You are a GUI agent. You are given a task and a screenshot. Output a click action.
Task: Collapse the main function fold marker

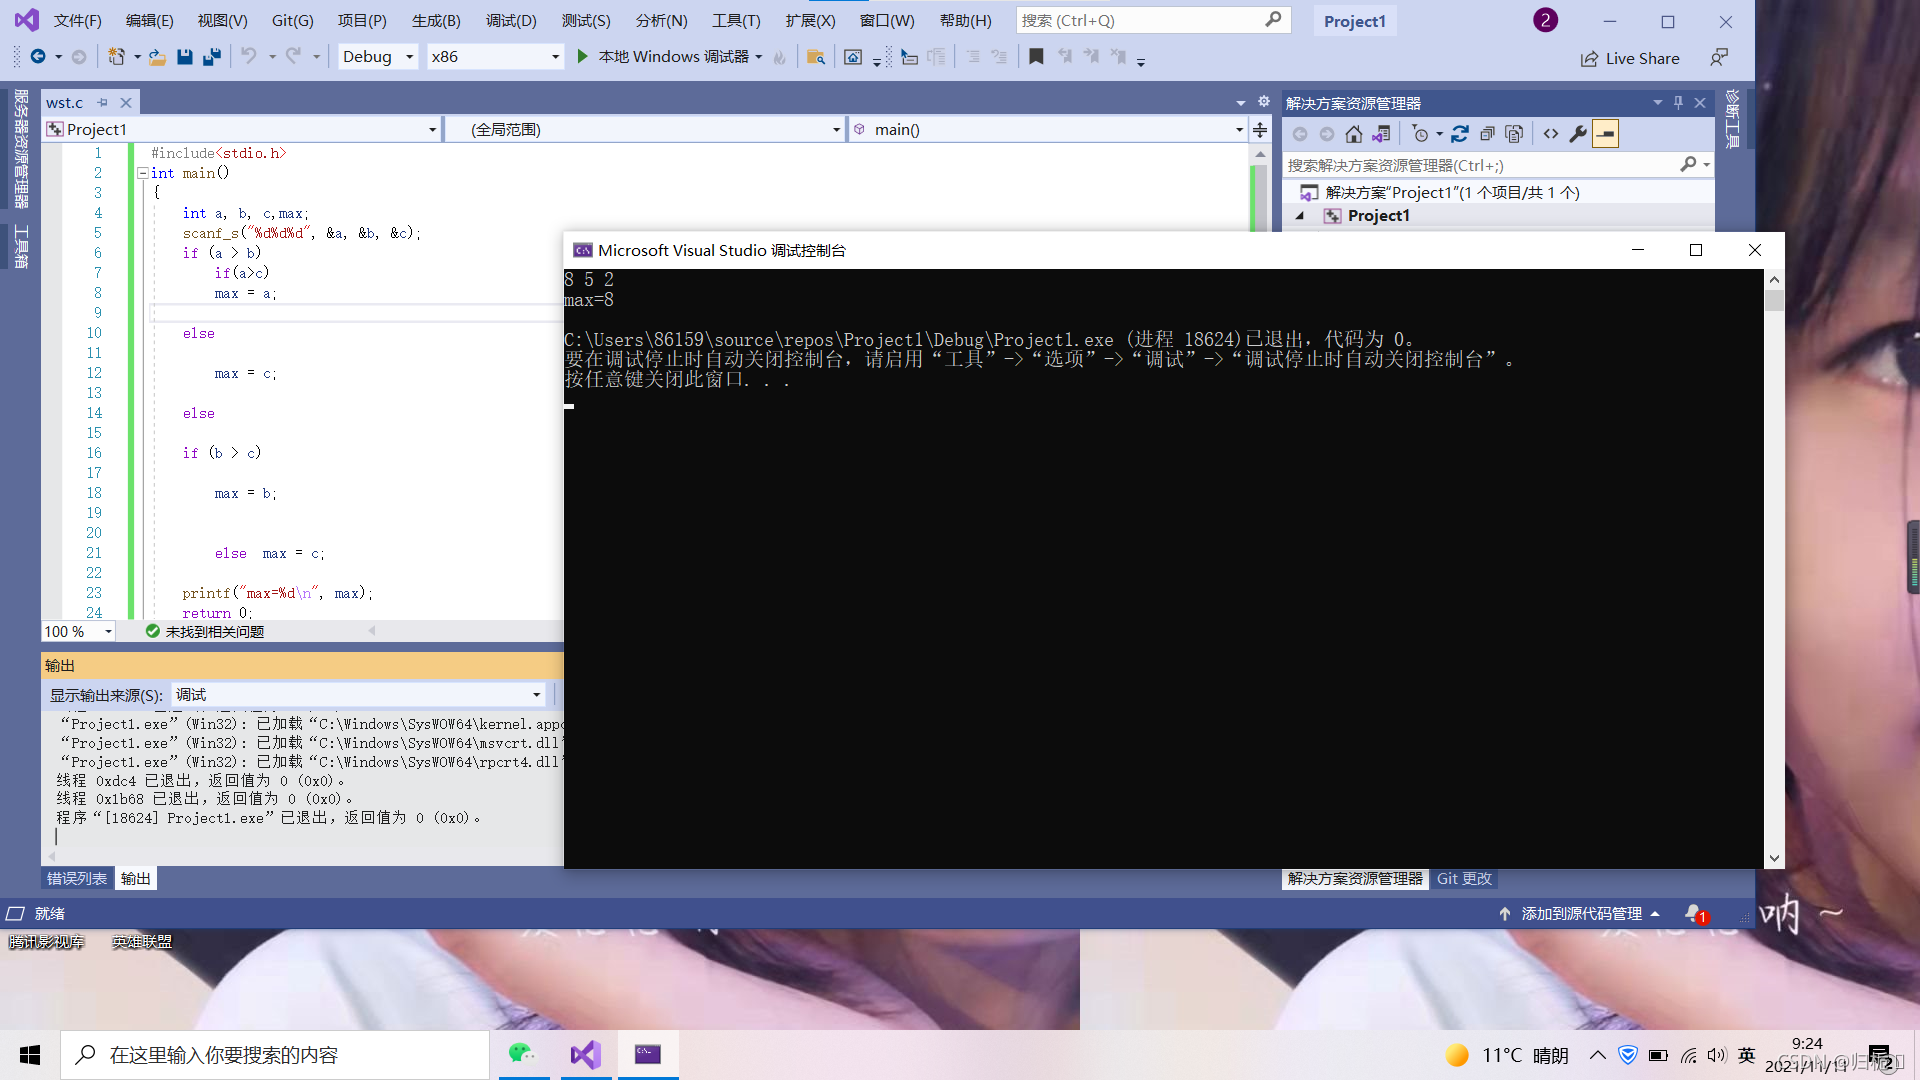[142, 173]
